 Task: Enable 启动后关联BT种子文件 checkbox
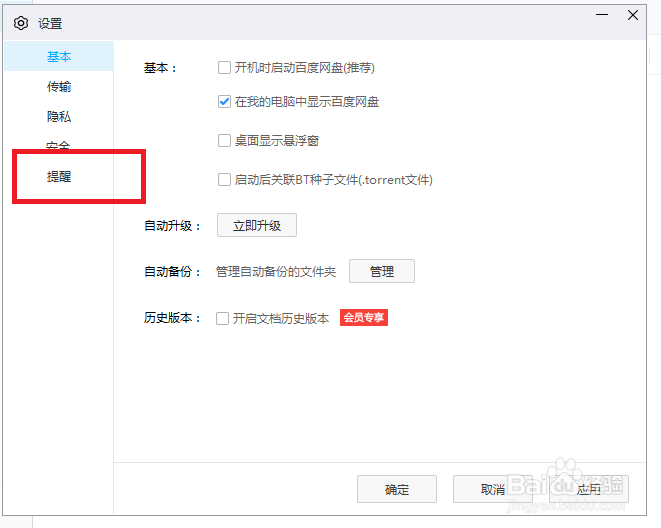[224, 180]
